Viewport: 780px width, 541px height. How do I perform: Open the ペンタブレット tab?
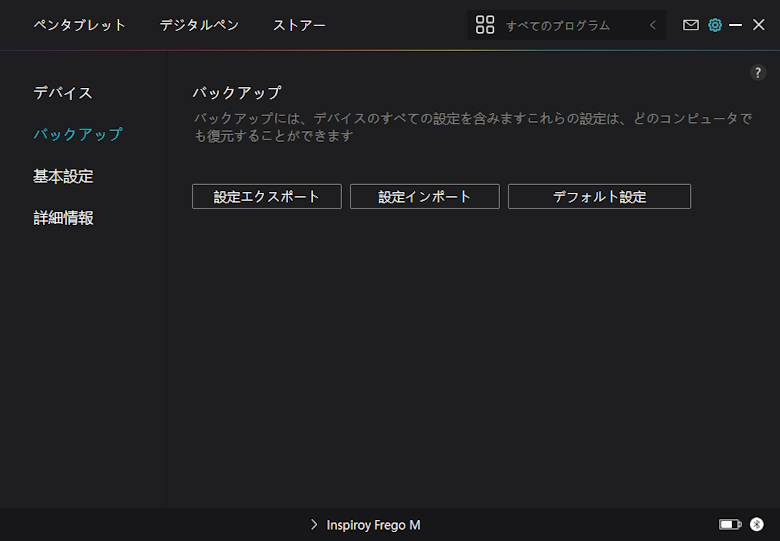(80, 25)
